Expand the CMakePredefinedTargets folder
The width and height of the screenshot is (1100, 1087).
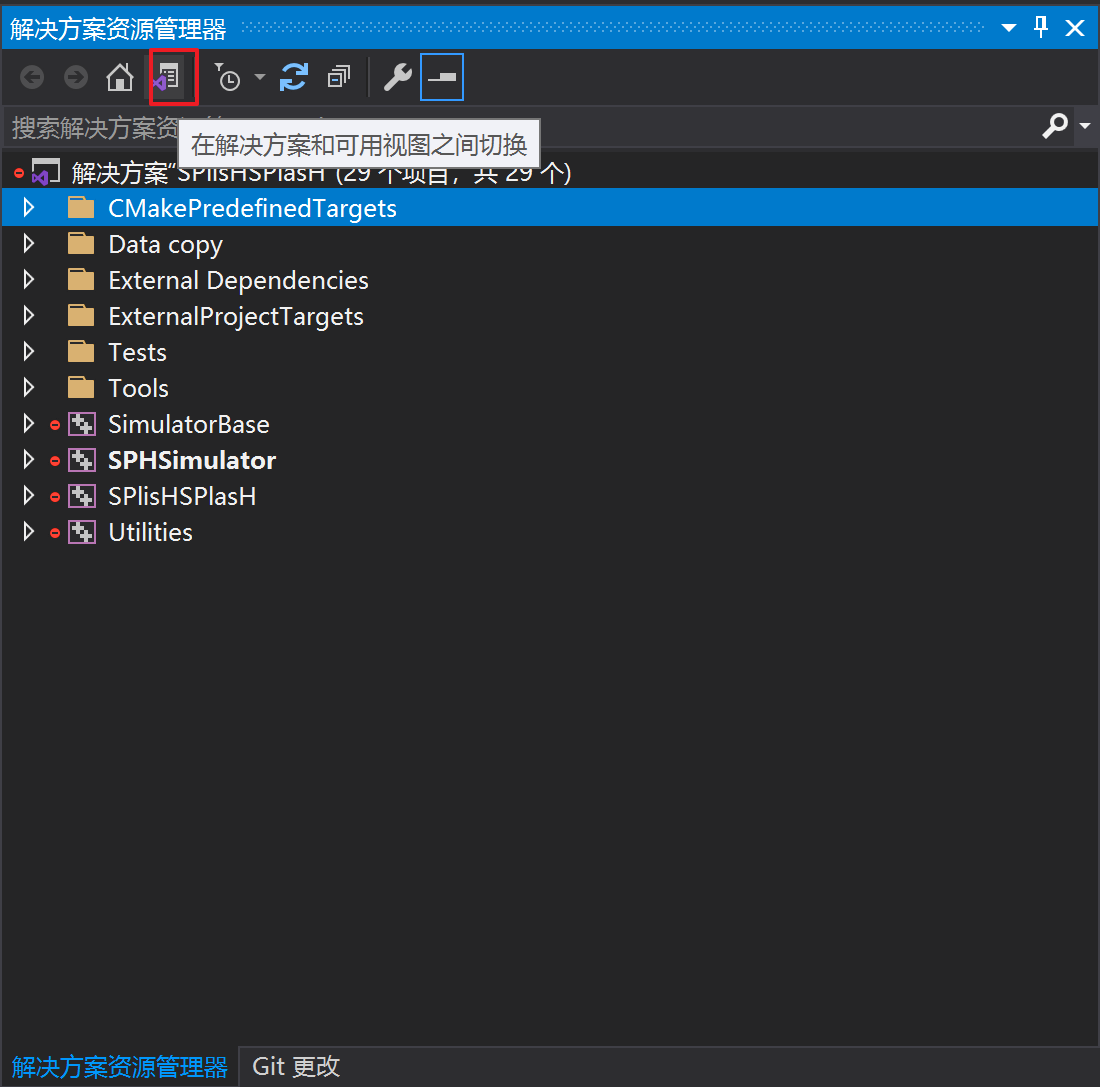point(28,207)
